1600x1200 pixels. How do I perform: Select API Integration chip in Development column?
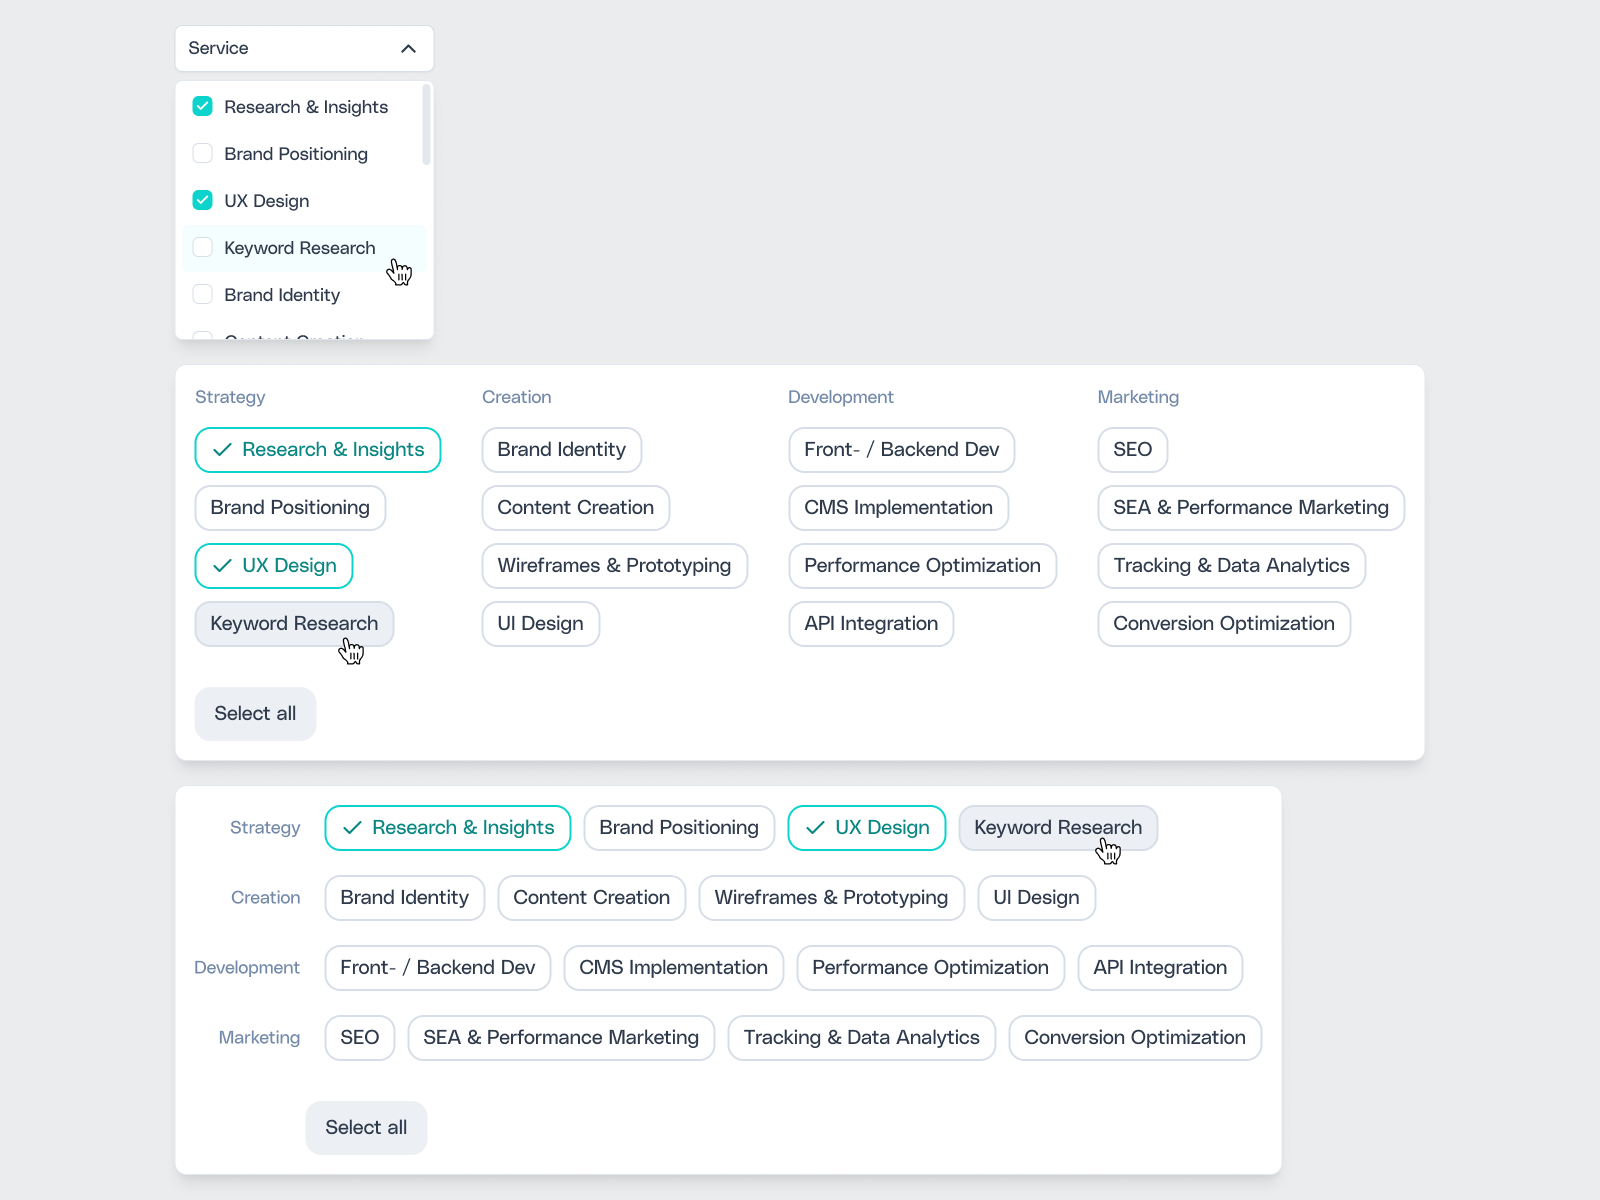point(871,624)
